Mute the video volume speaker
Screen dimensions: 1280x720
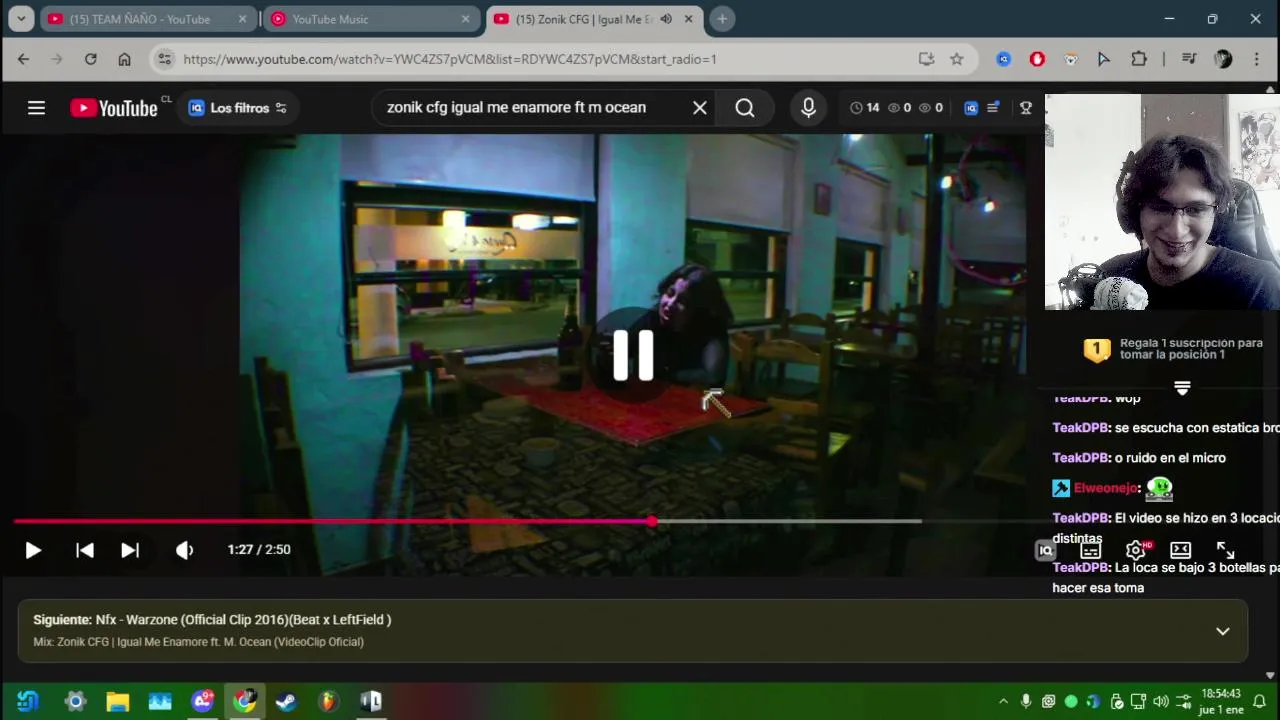click(184, 550)
